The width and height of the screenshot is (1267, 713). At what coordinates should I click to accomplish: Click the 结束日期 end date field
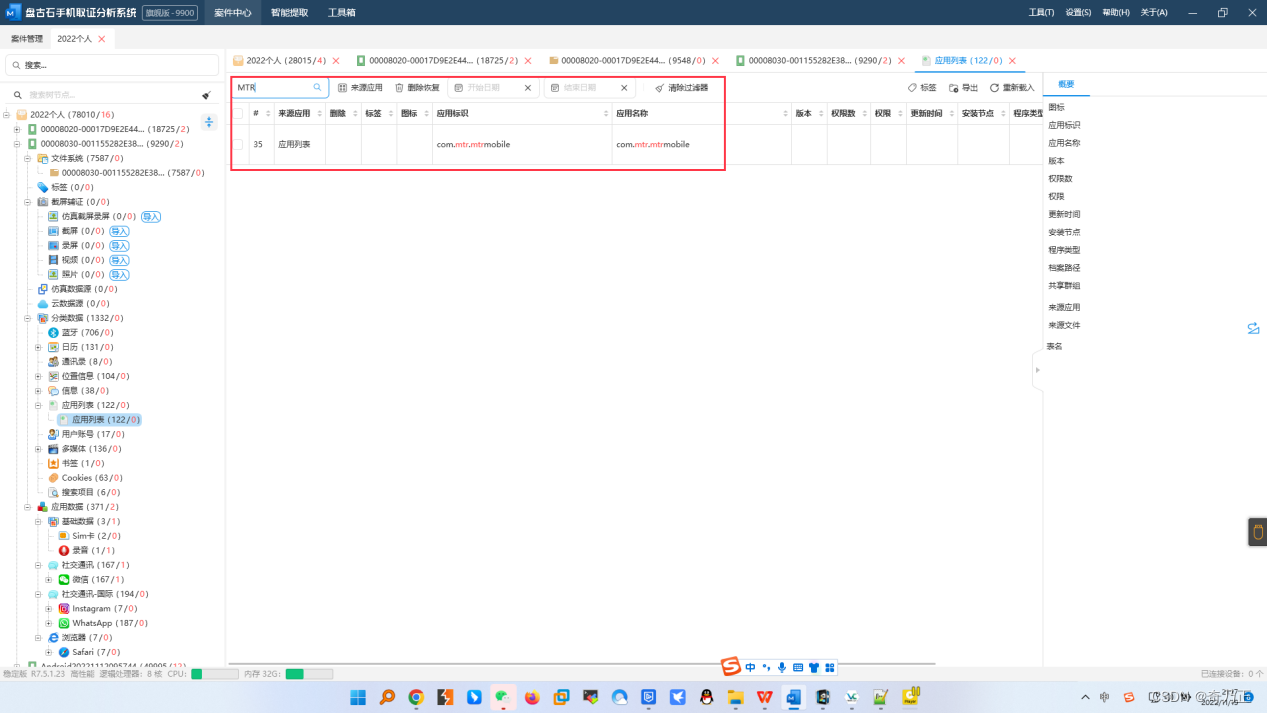click(581, 88)
